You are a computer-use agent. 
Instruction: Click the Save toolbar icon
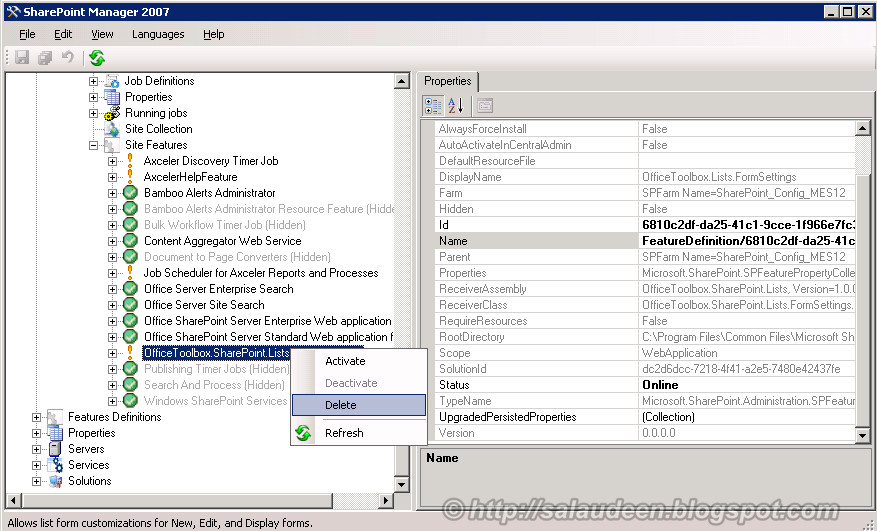[x=22, y=57]
